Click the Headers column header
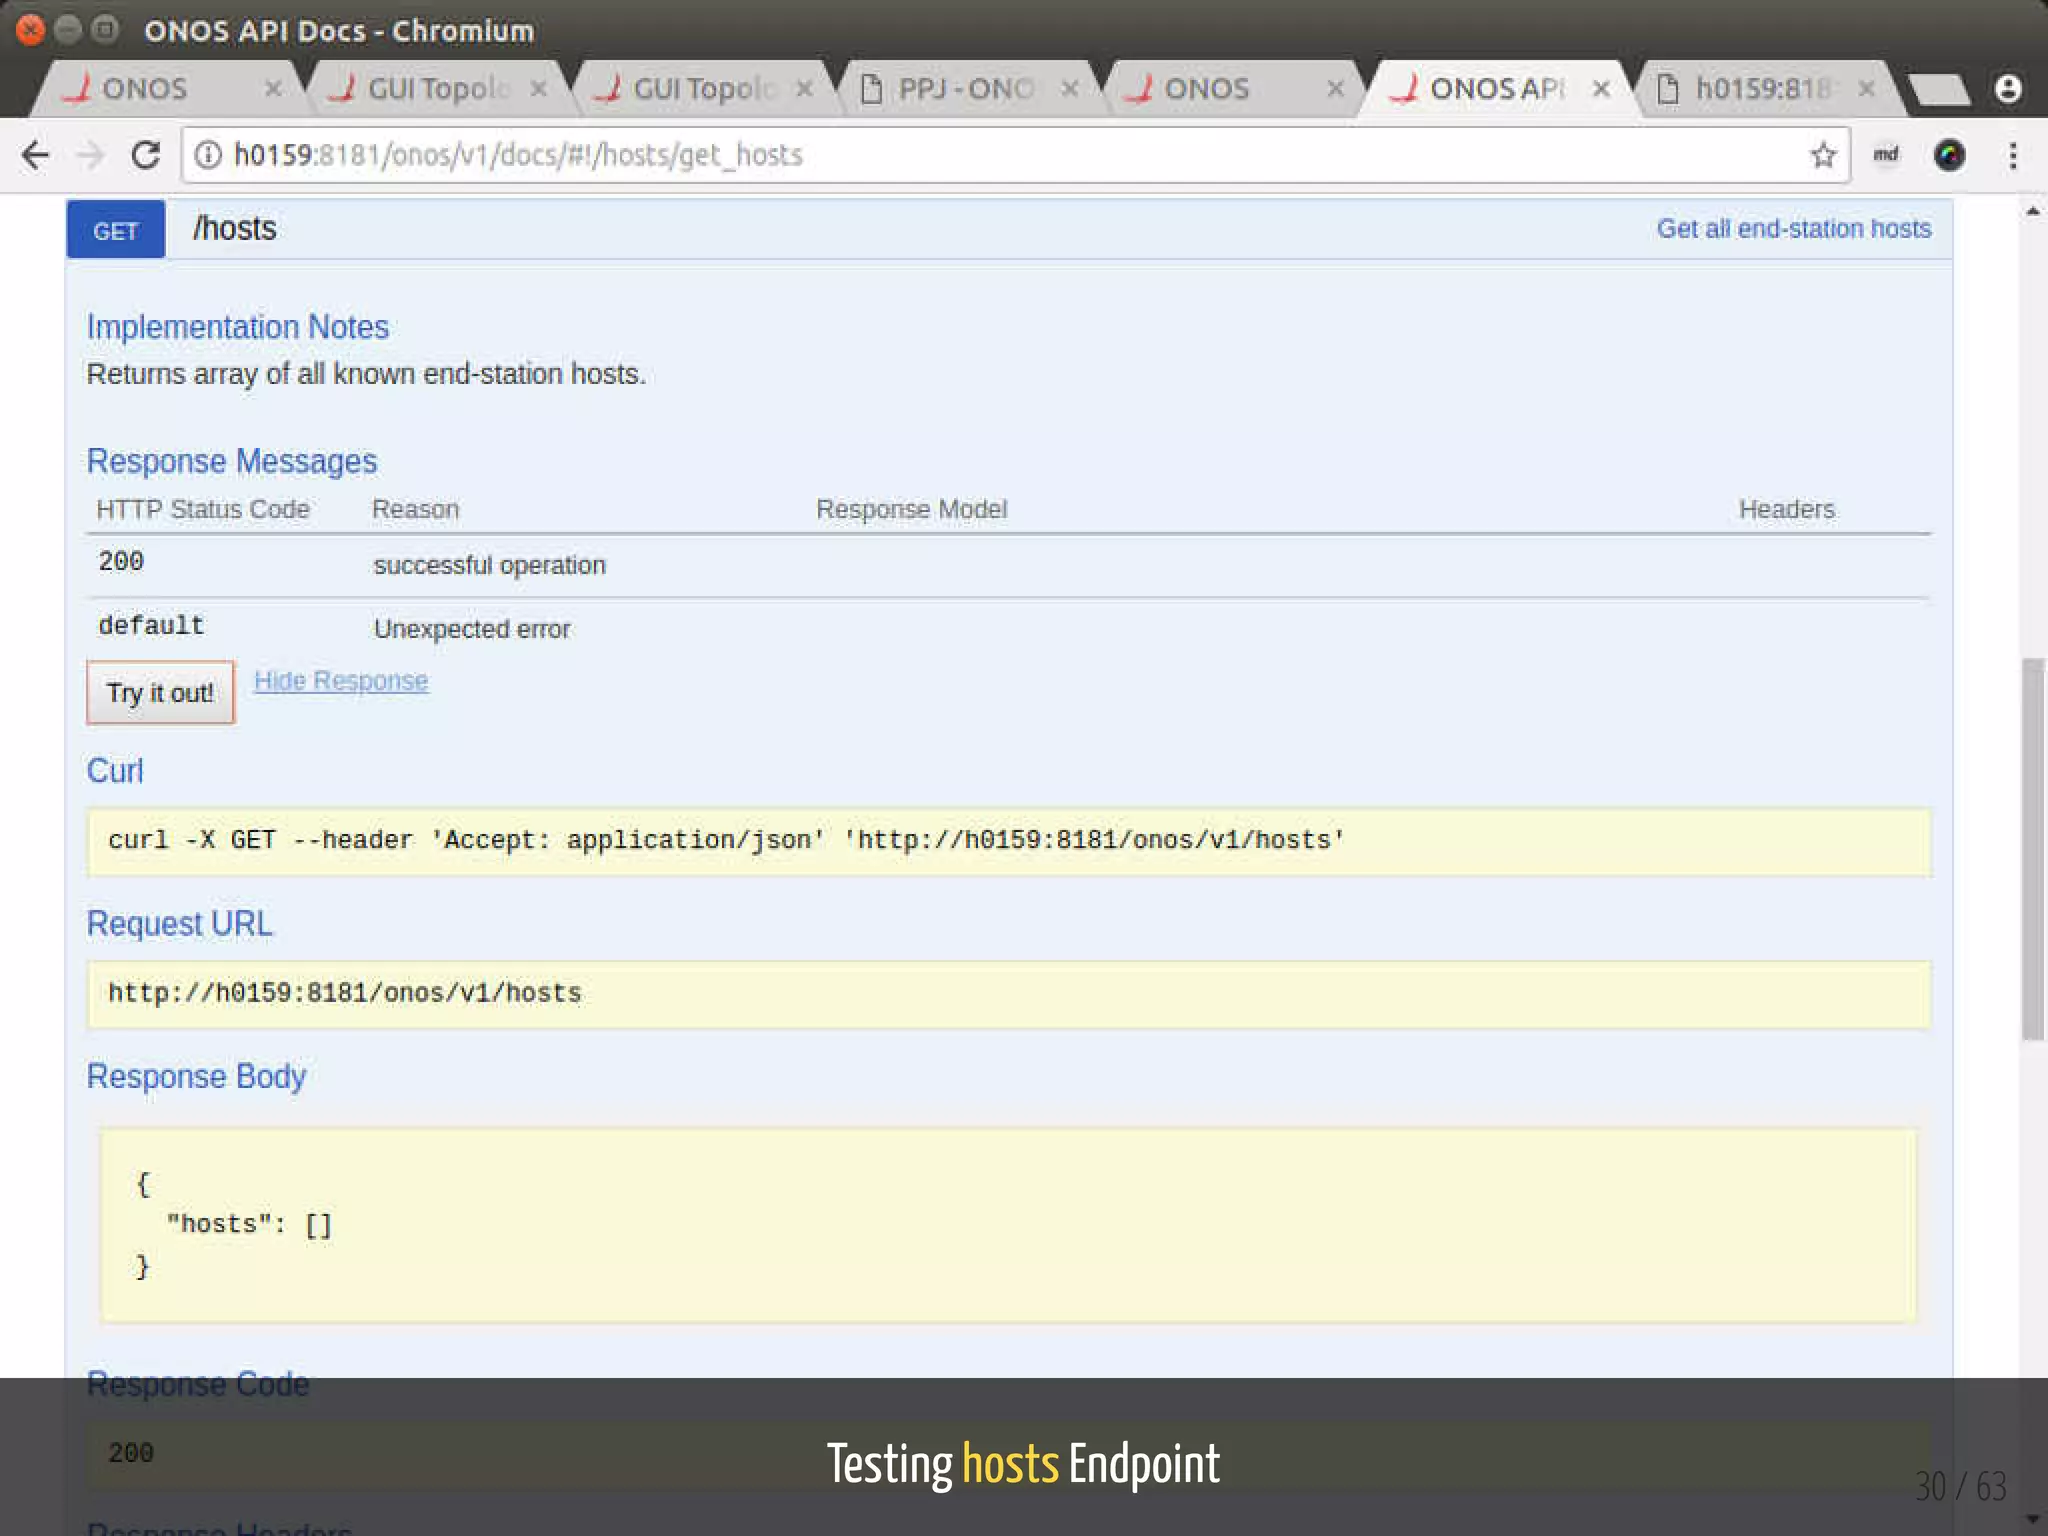The height and width of the screenshot is (1536, 2048). tap(1787, 509)
